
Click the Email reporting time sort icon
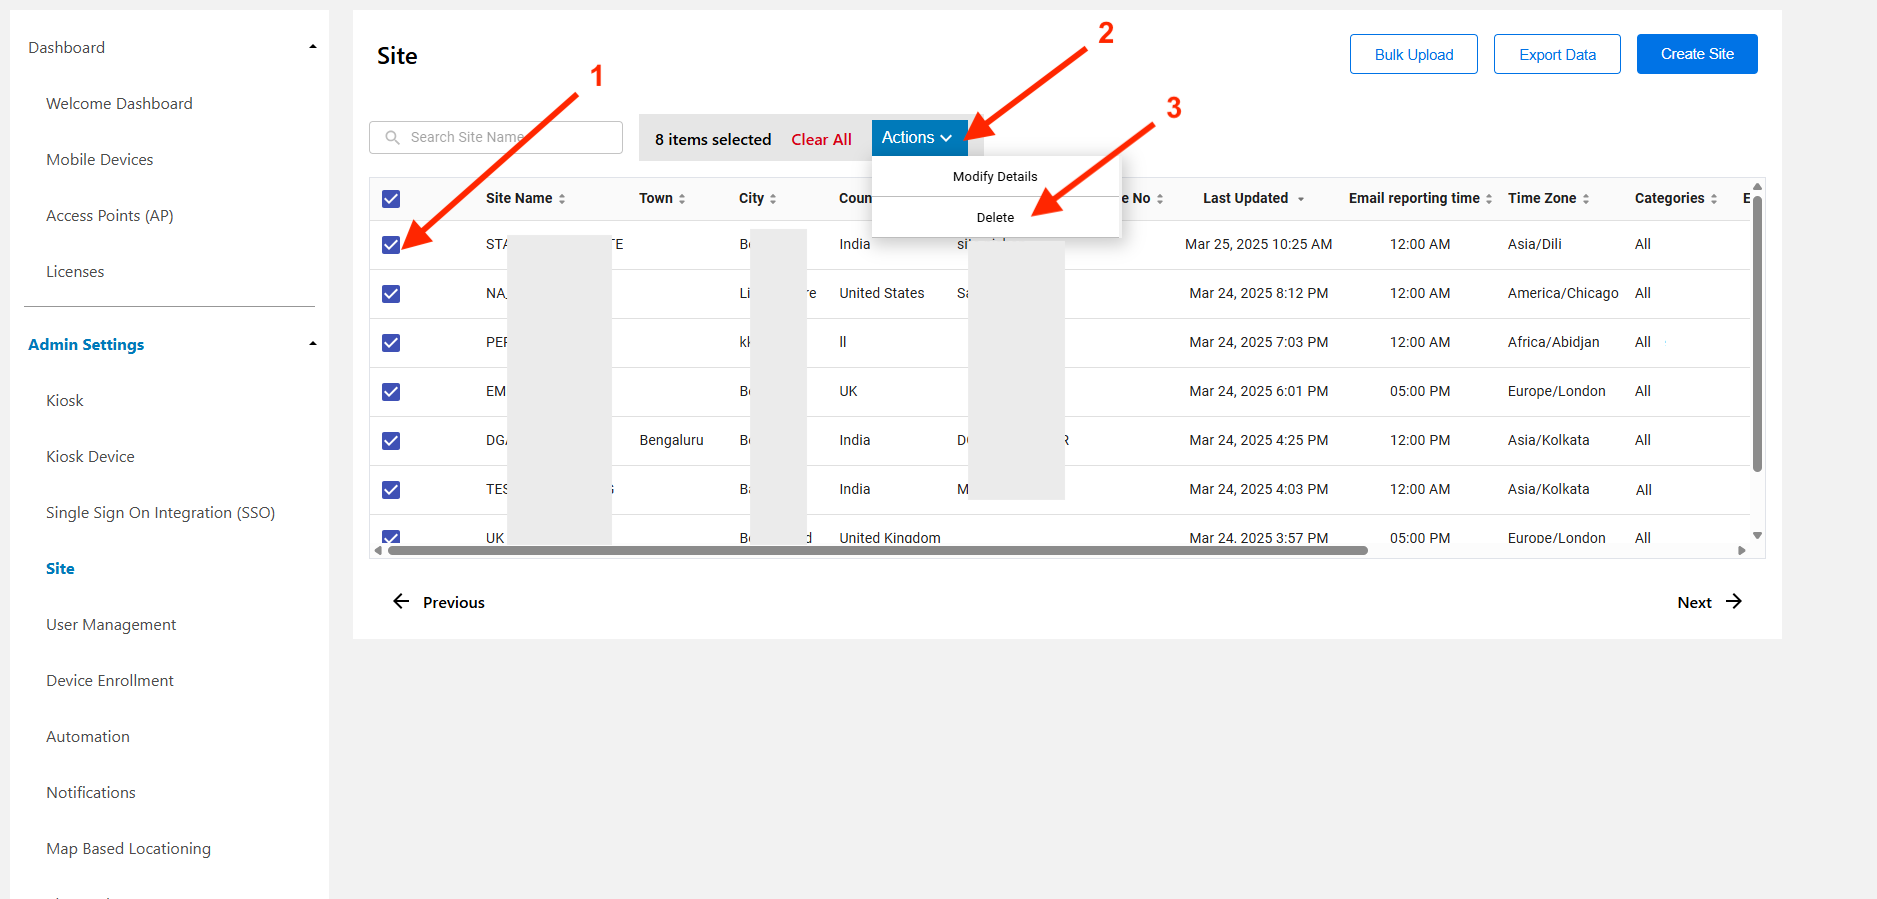(x=1489, y=199)
